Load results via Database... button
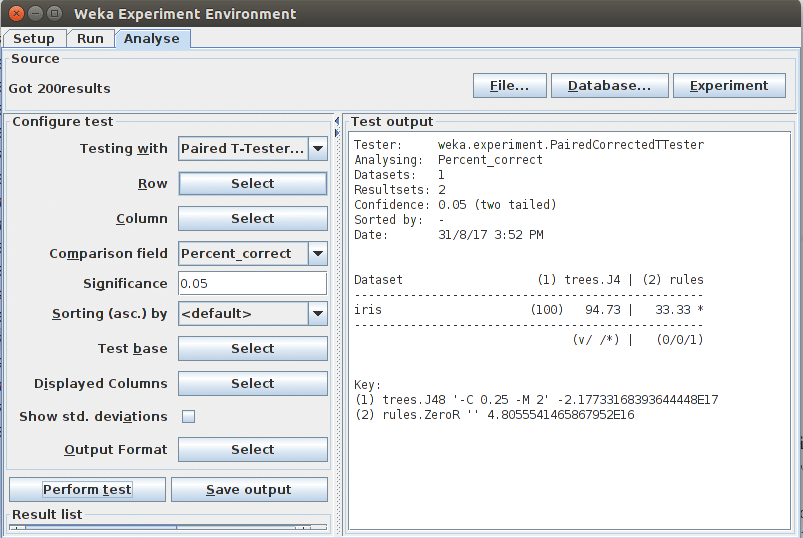 point(609,86)
